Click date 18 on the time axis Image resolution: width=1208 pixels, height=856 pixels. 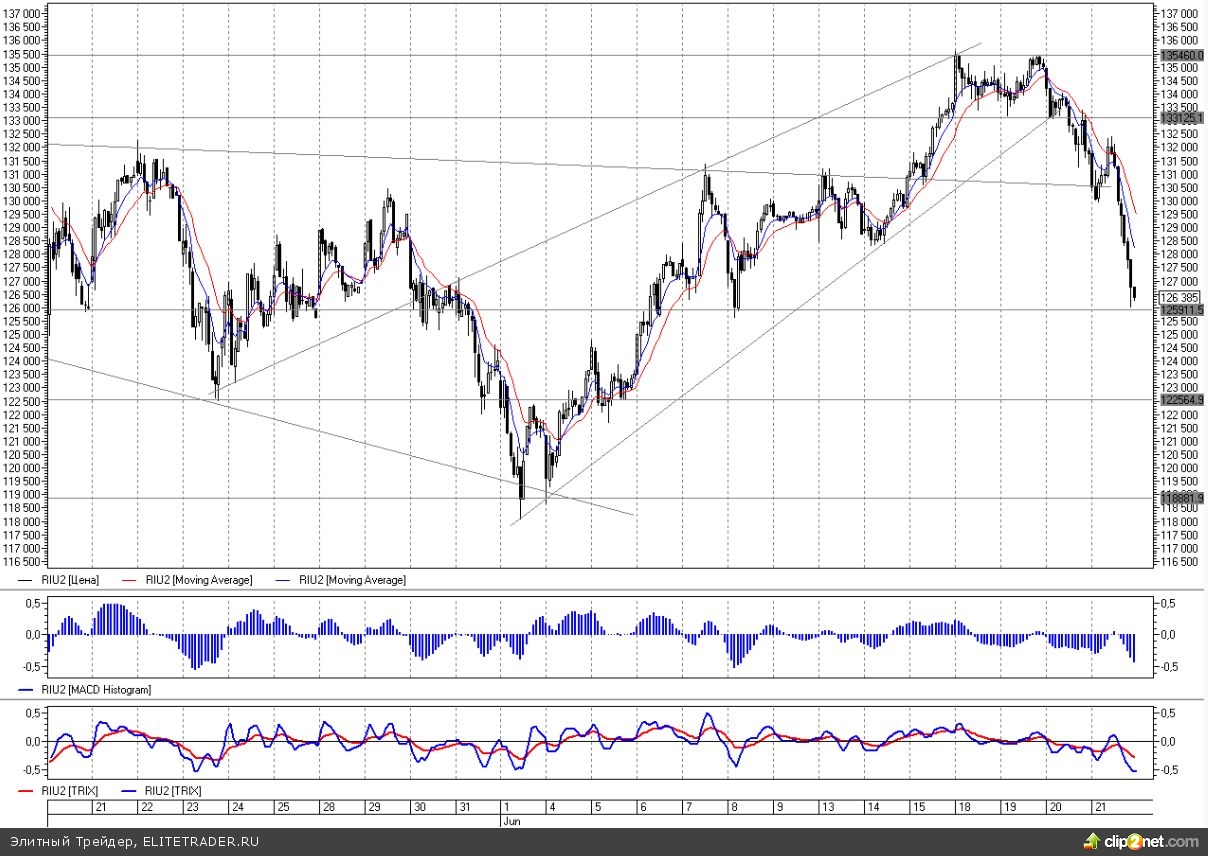pos(964,807)
